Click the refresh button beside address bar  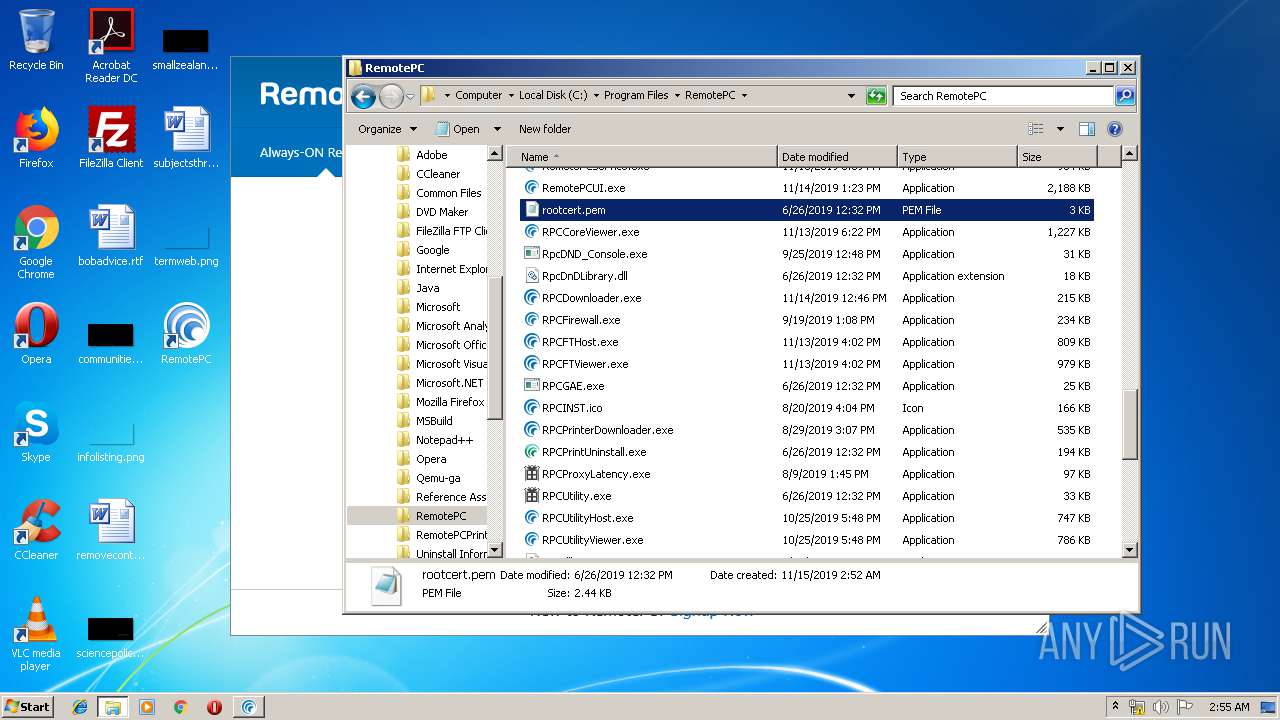(x=876, y=96)
